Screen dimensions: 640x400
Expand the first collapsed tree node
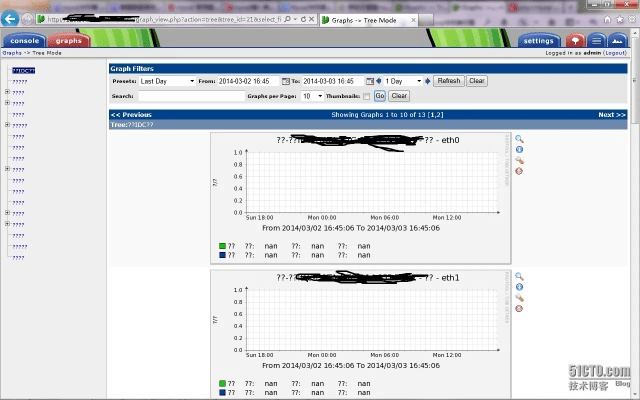click(x=8, y=92)
